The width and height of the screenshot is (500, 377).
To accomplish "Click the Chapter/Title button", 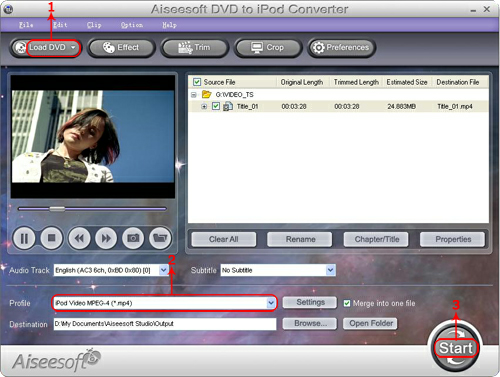I will 376,239.
